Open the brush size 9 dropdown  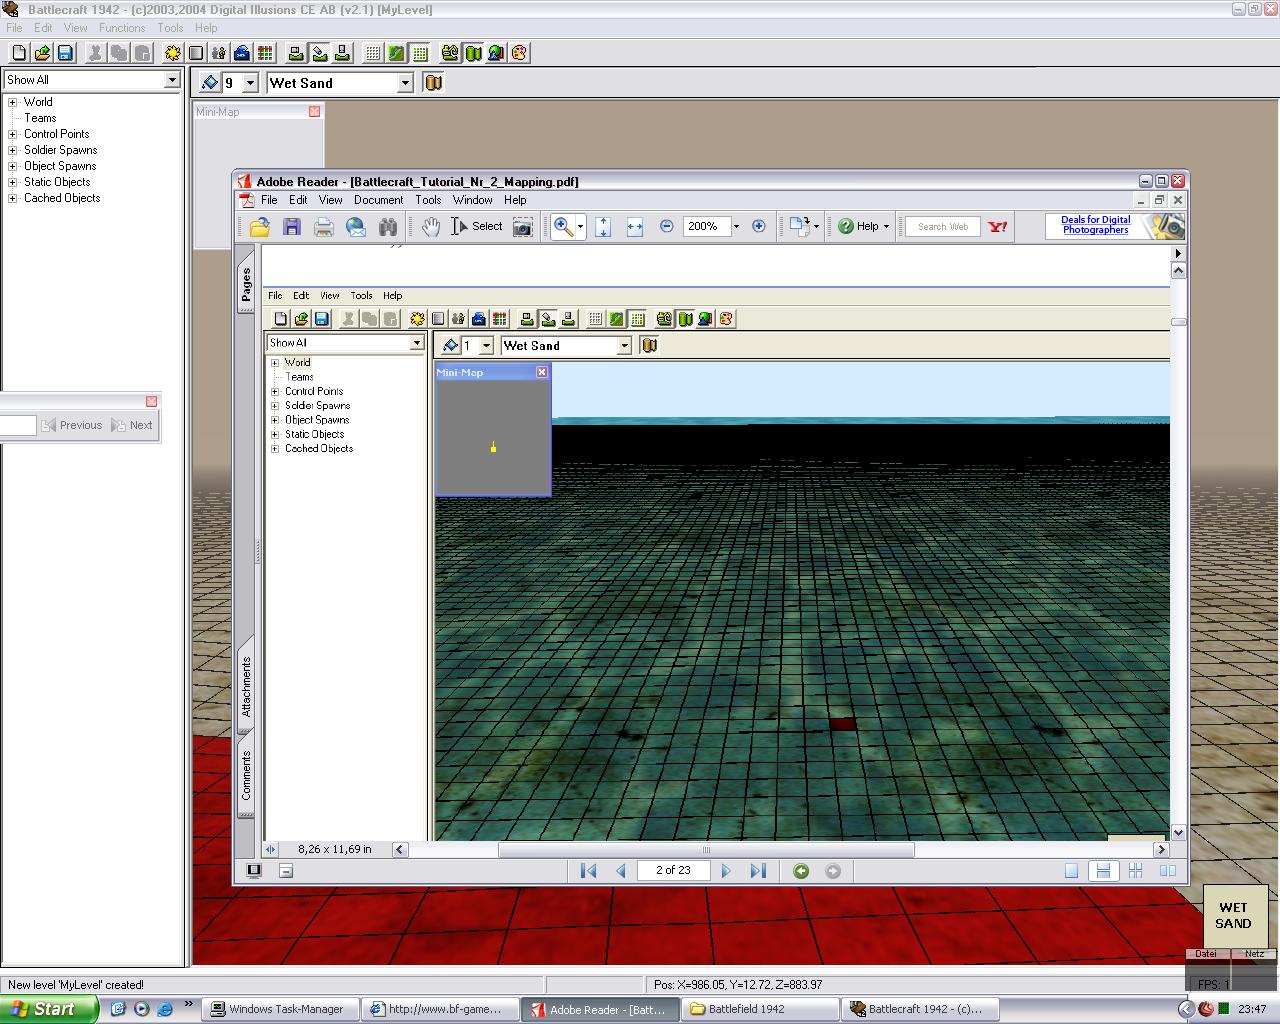pyautogui.click(x=250, y=83)
